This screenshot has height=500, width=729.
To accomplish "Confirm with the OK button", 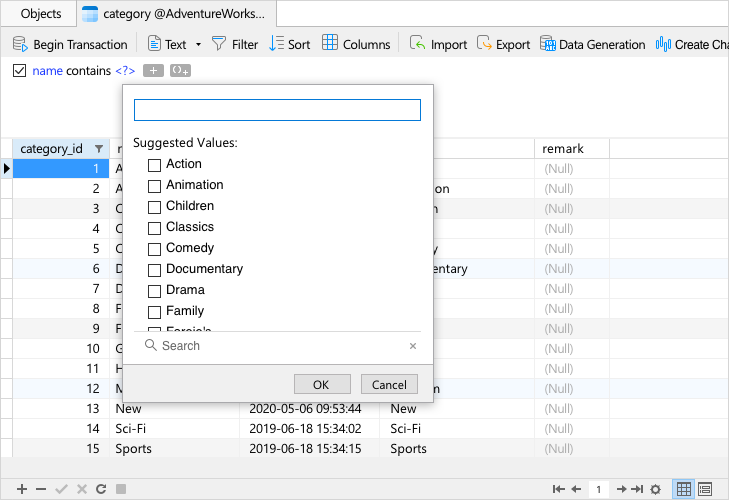I will pos(322,385).
